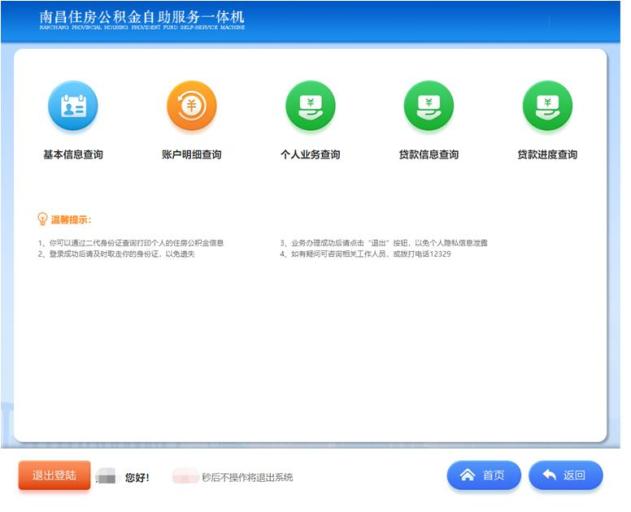Click the 秒后不操作将退出系统 countdown text

[x=247, y=478]
